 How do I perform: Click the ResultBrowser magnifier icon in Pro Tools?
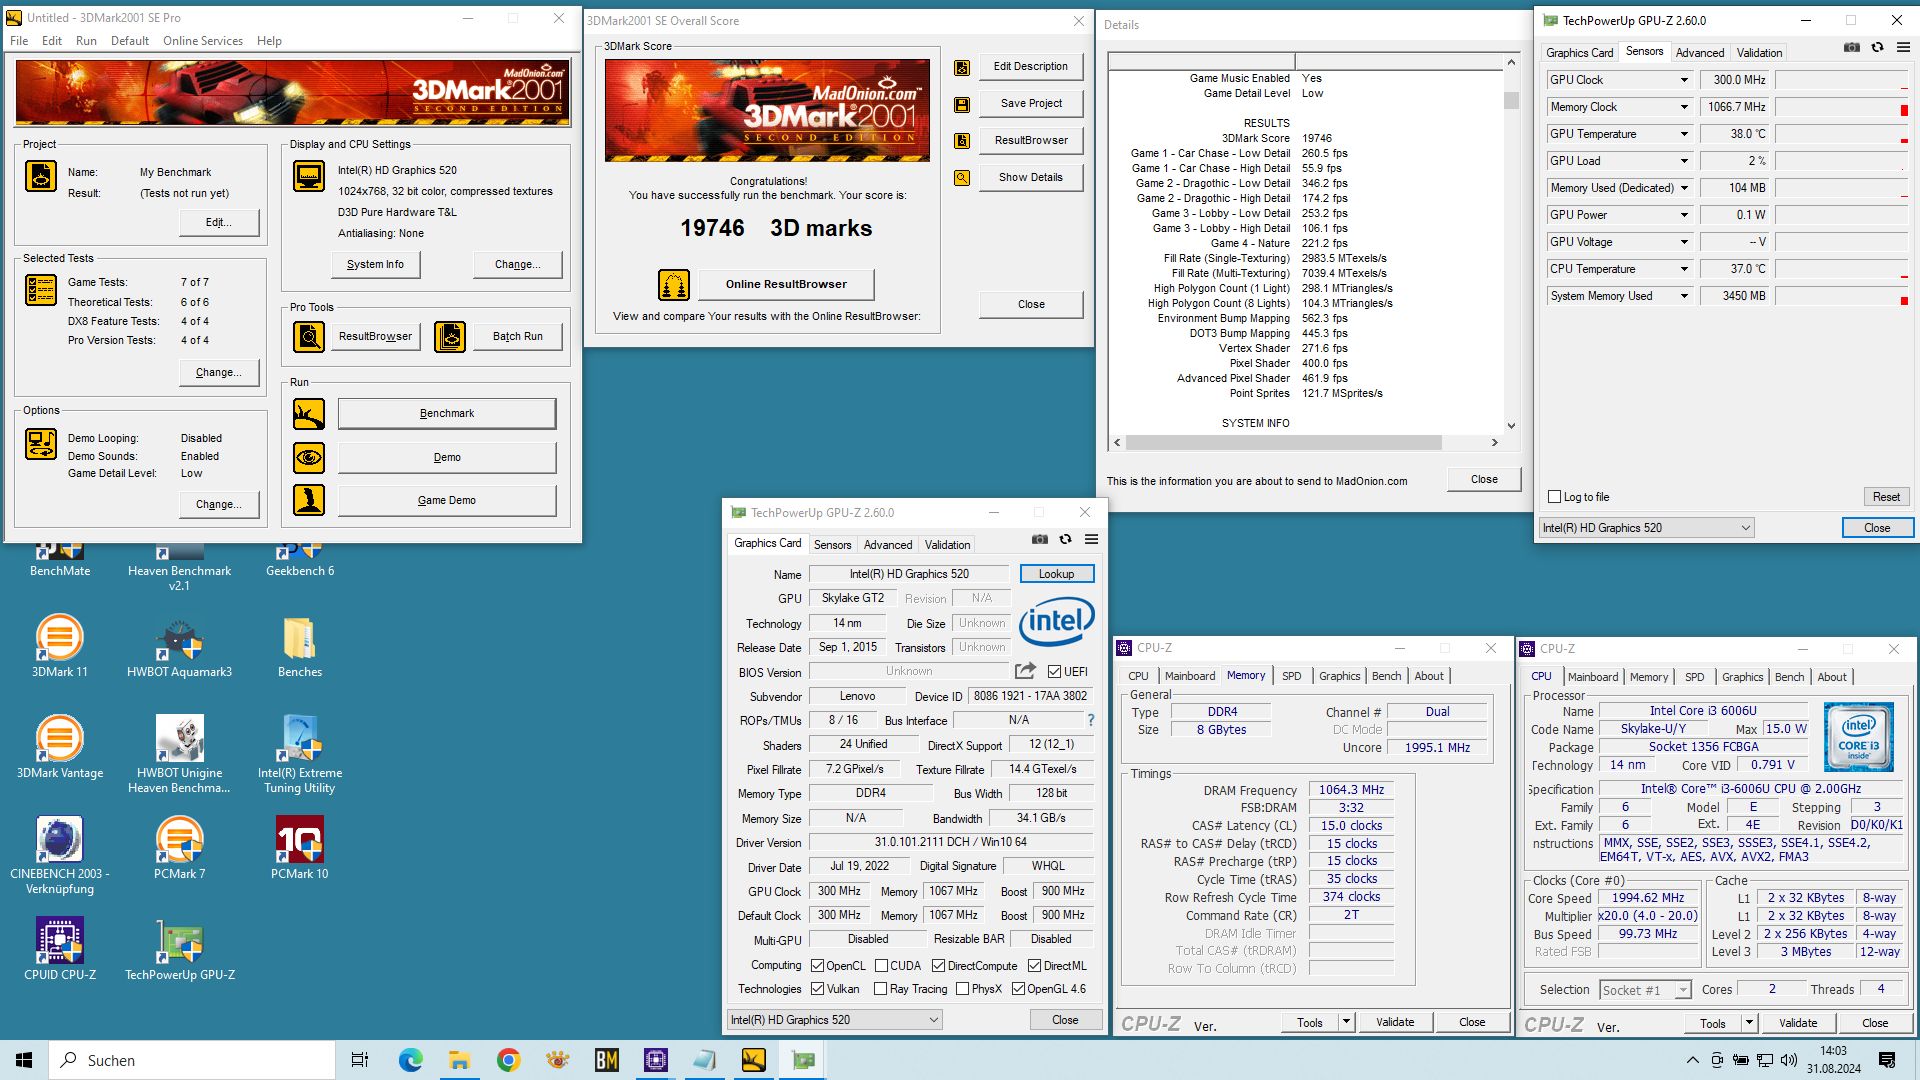pyautogui.click(x=309, y=336)
